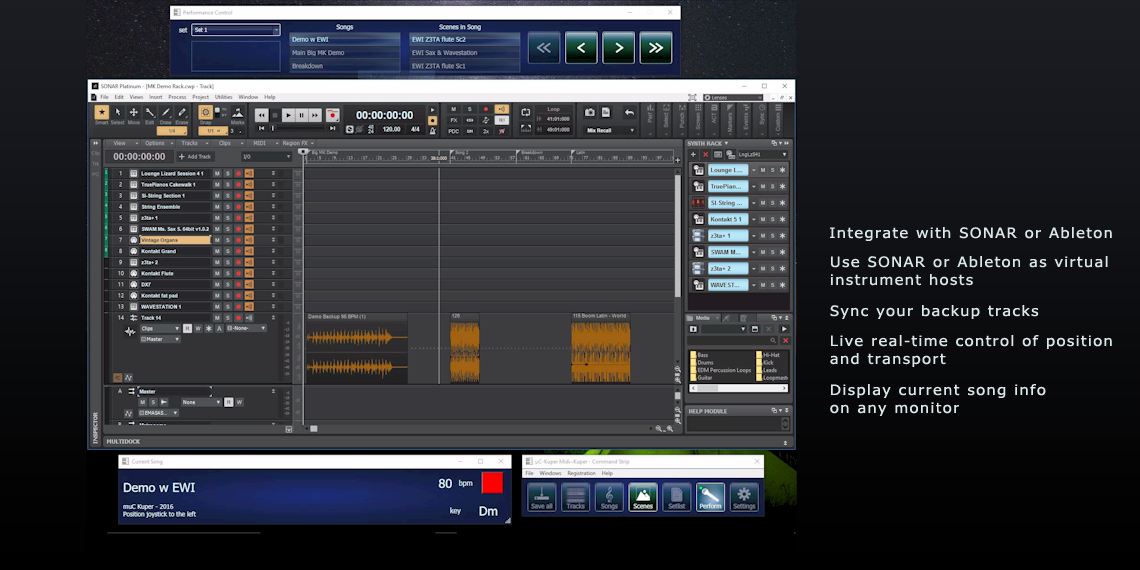Select the Smart tool in SONAR toolbar

tap(101, 113)
